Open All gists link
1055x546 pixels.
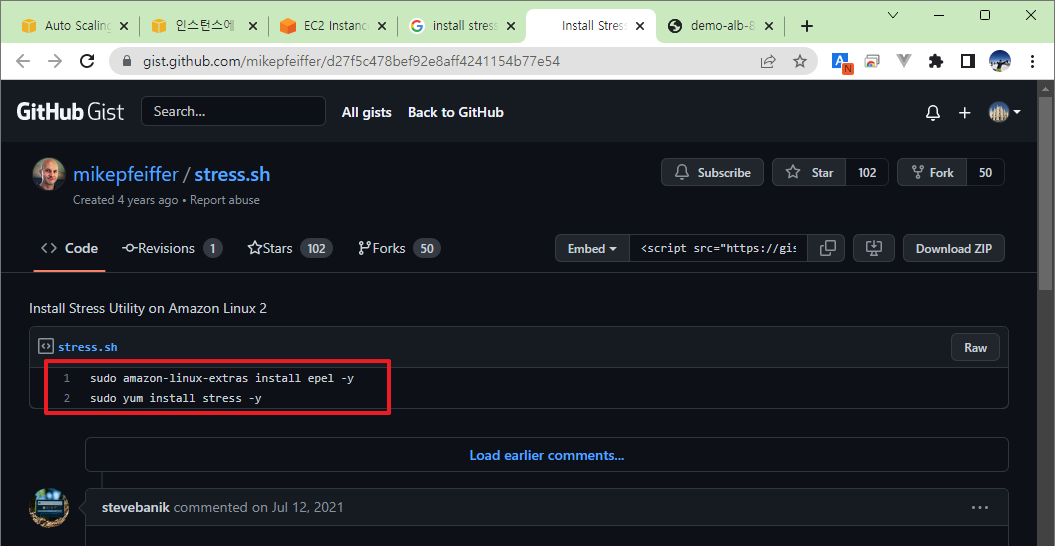366,112
